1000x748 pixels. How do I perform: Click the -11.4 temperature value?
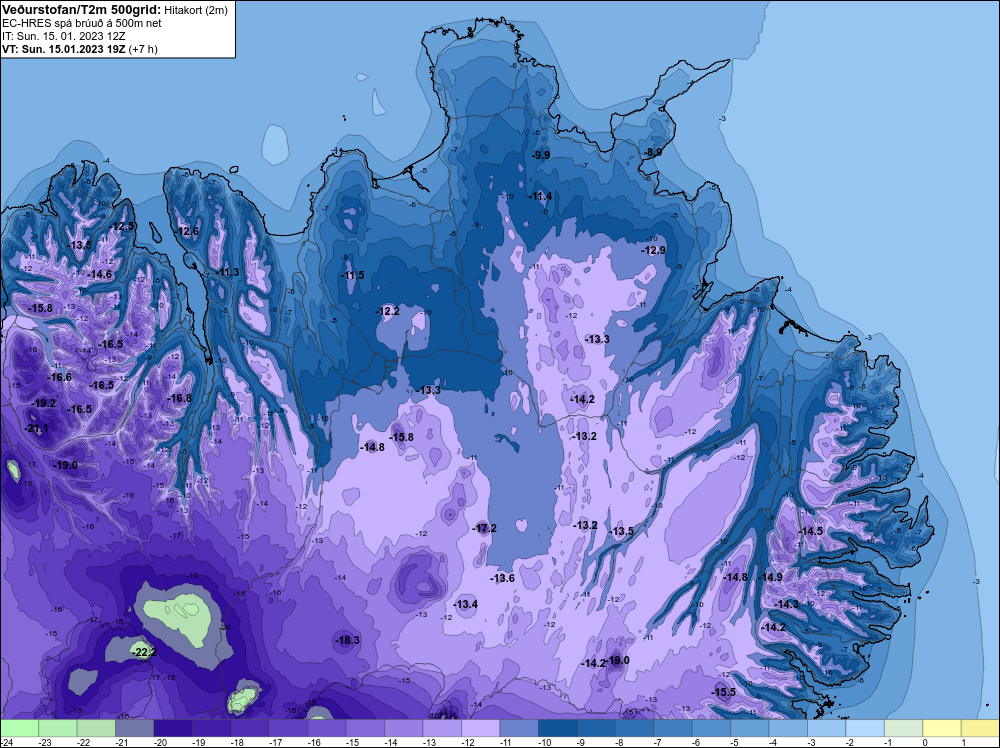540,196
